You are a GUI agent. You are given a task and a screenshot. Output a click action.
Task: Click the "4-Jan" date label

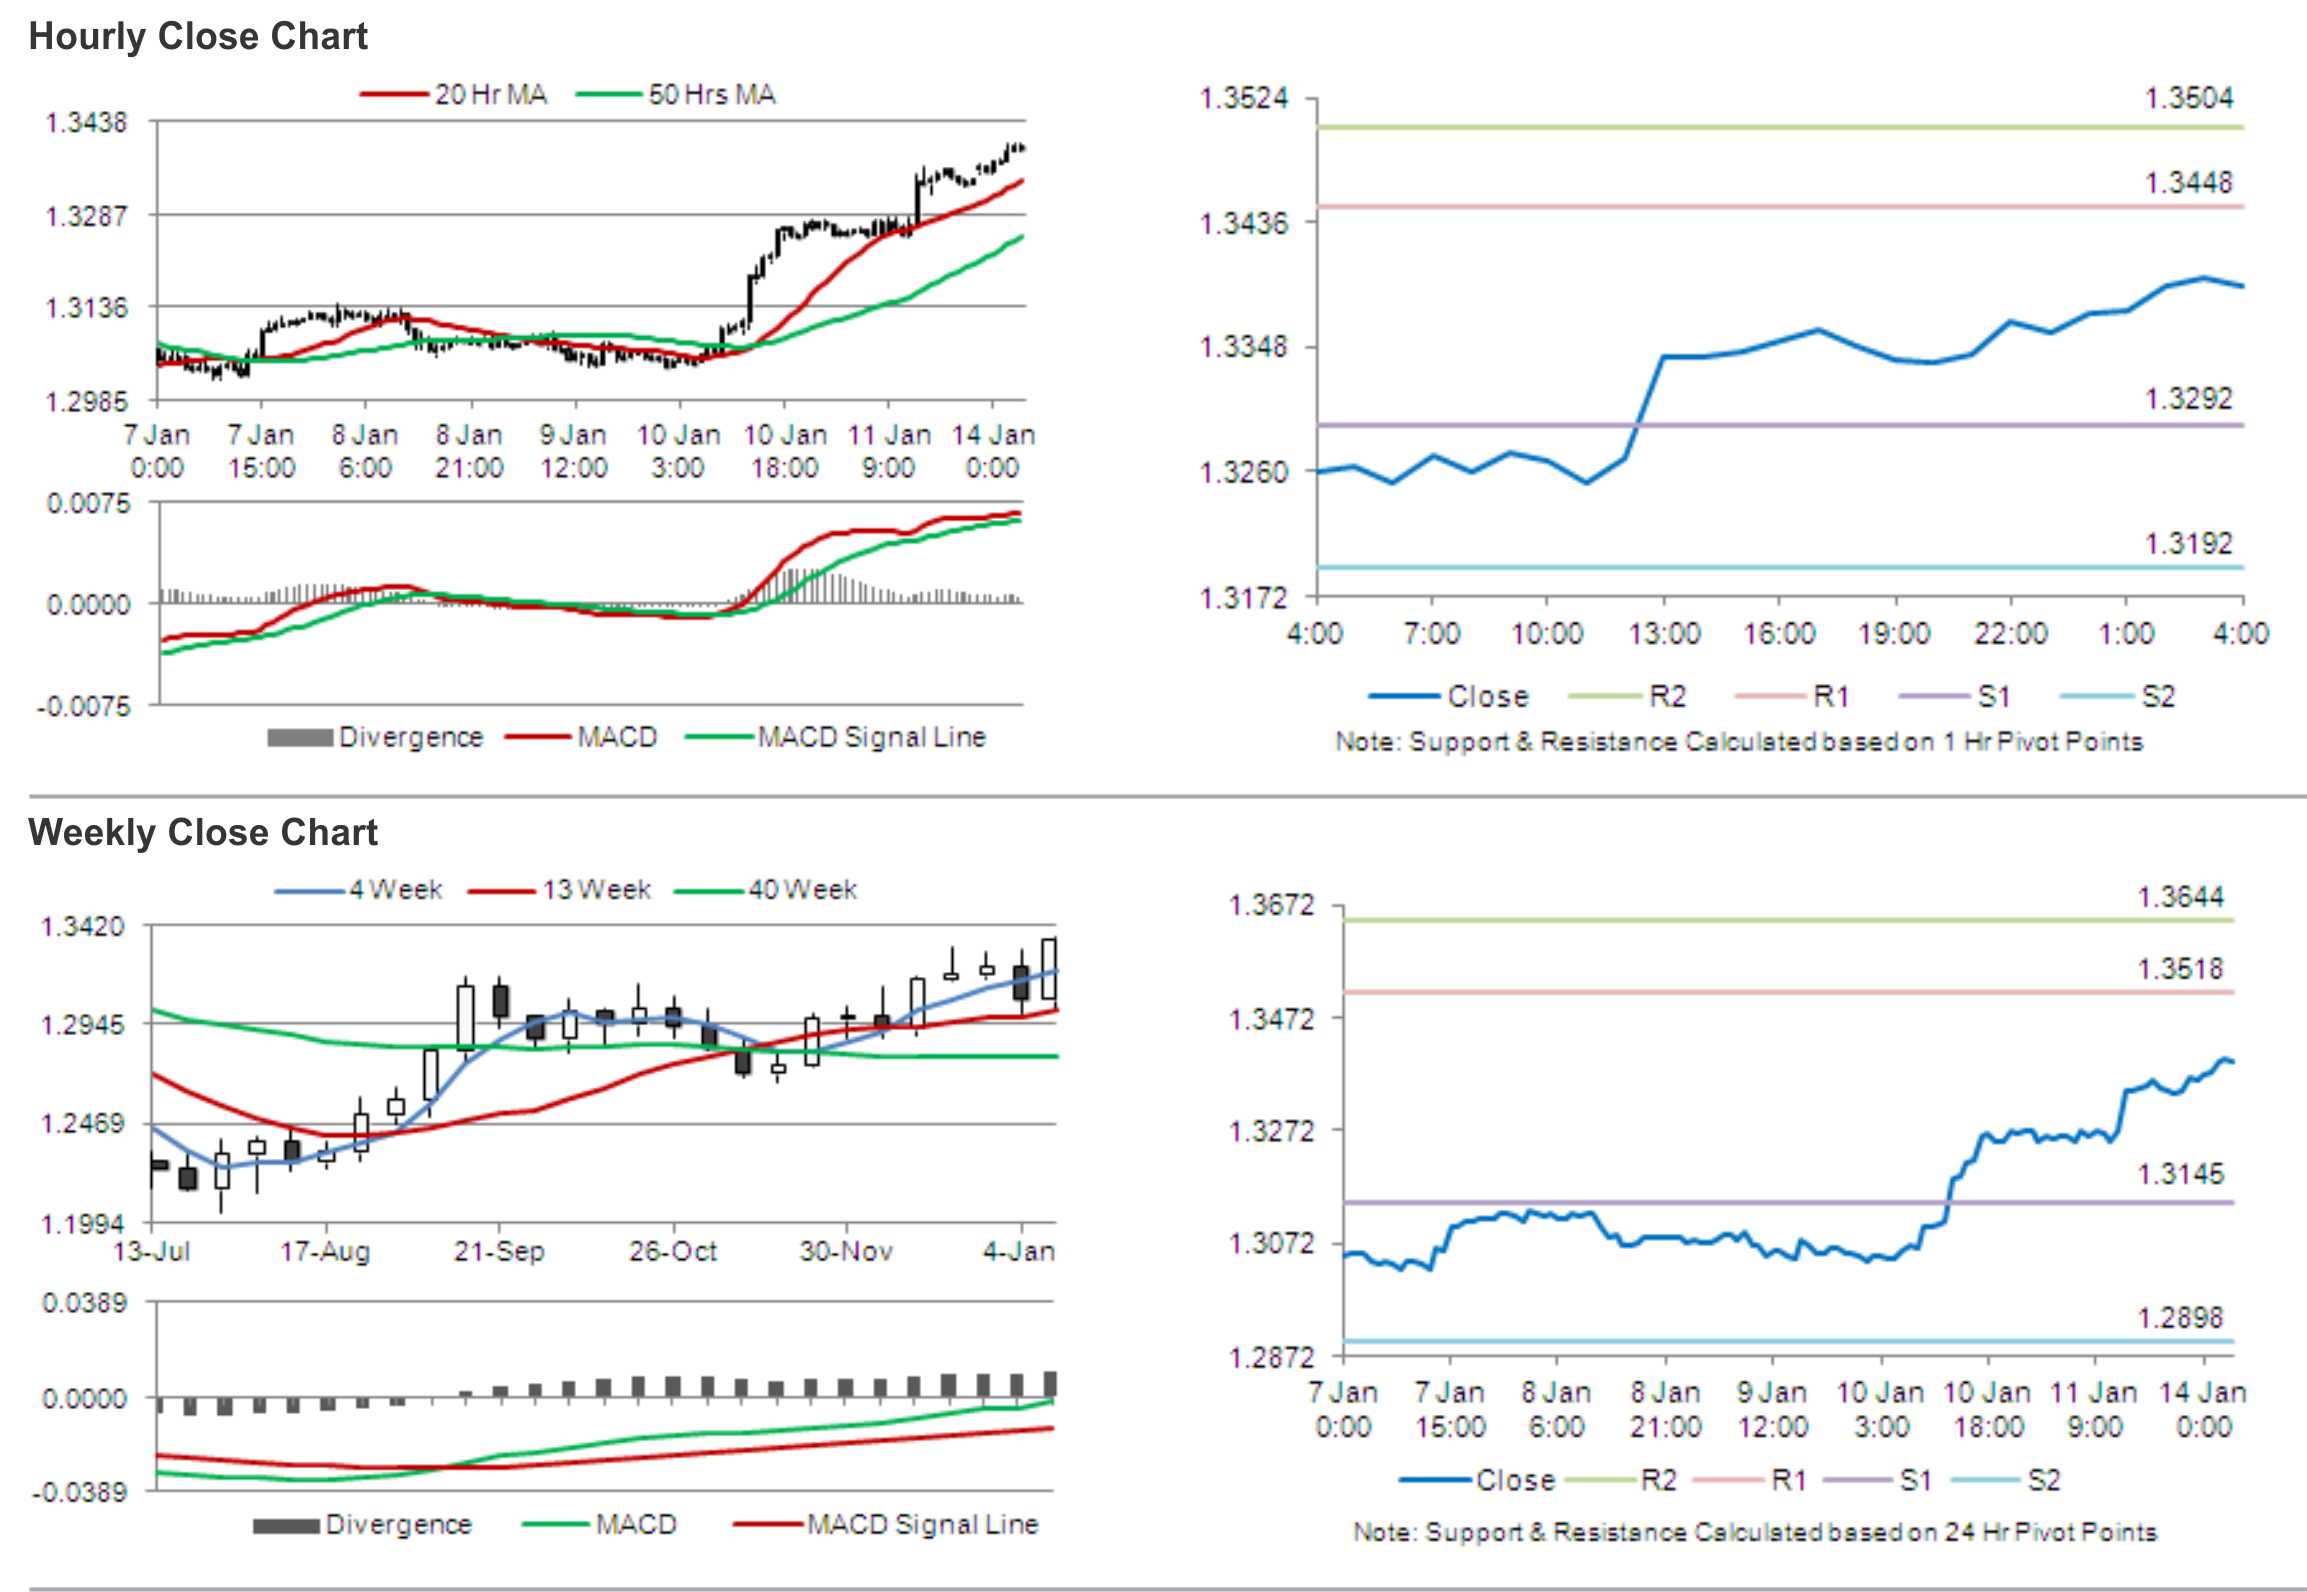tap(1018, 1251)
